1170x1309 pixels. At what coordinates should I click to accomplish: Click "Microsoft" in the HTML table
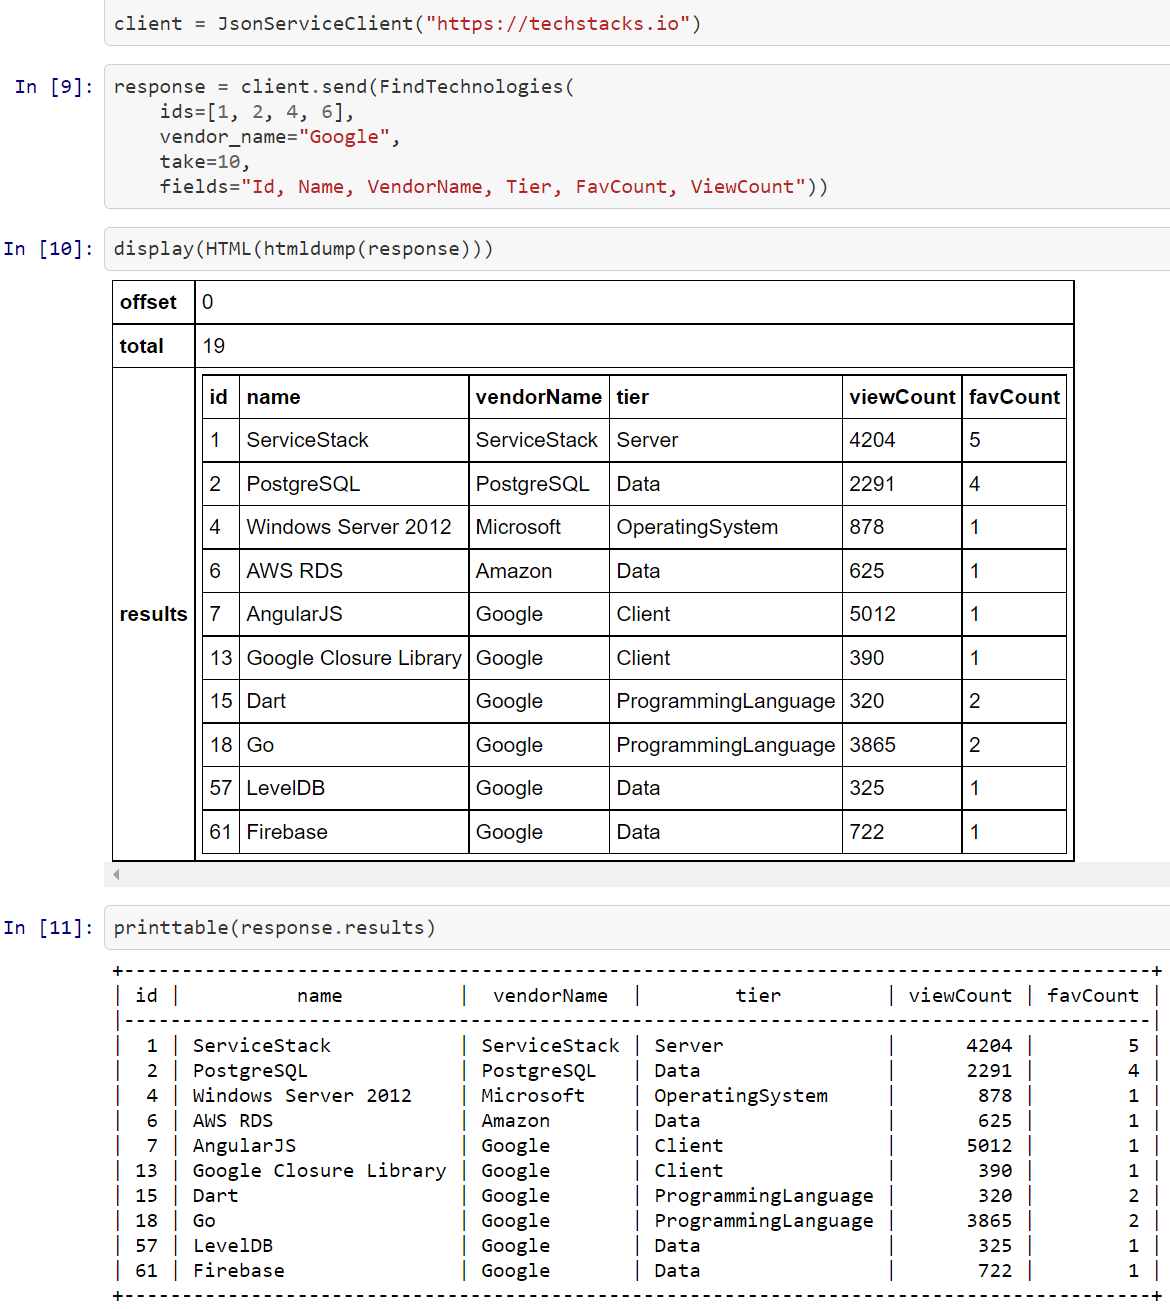(x=518, y=527)
